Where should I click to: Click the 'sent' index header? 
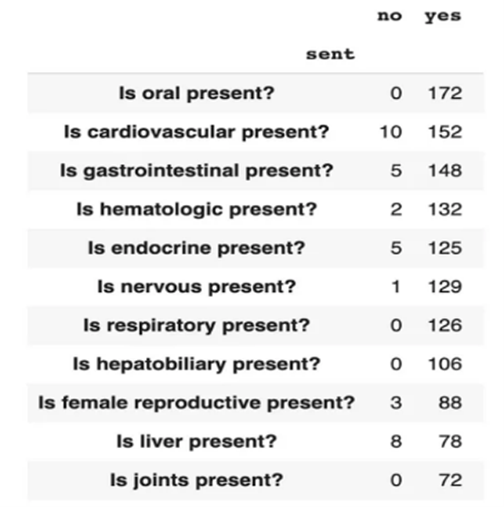pos(330,54)
